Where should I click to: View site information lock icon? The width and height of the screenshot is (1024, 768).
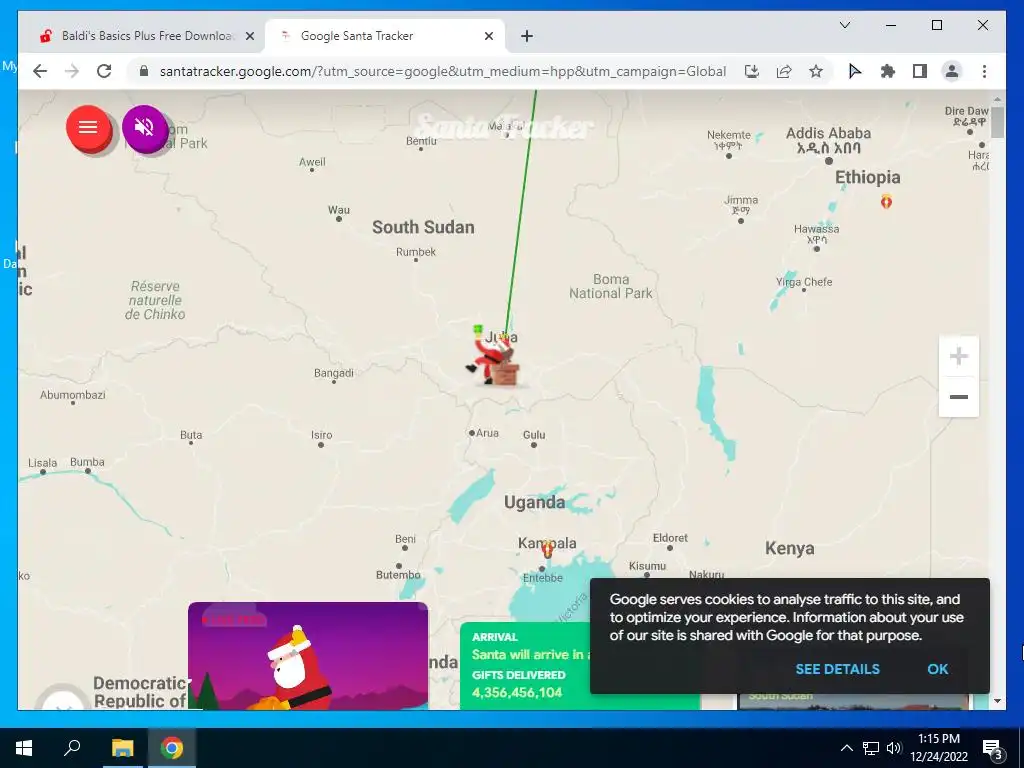[x=144, y=71]
